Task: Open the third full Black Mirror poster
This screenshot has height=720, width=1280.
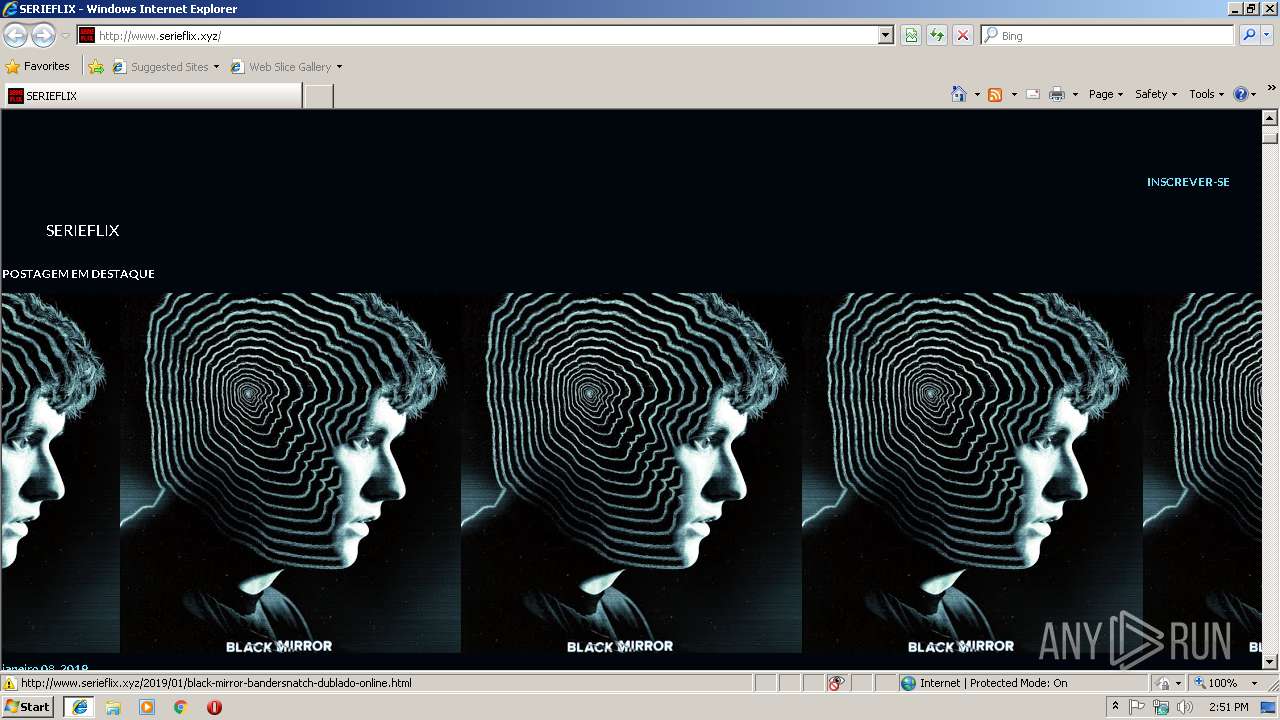Action: tap(972, 473)
